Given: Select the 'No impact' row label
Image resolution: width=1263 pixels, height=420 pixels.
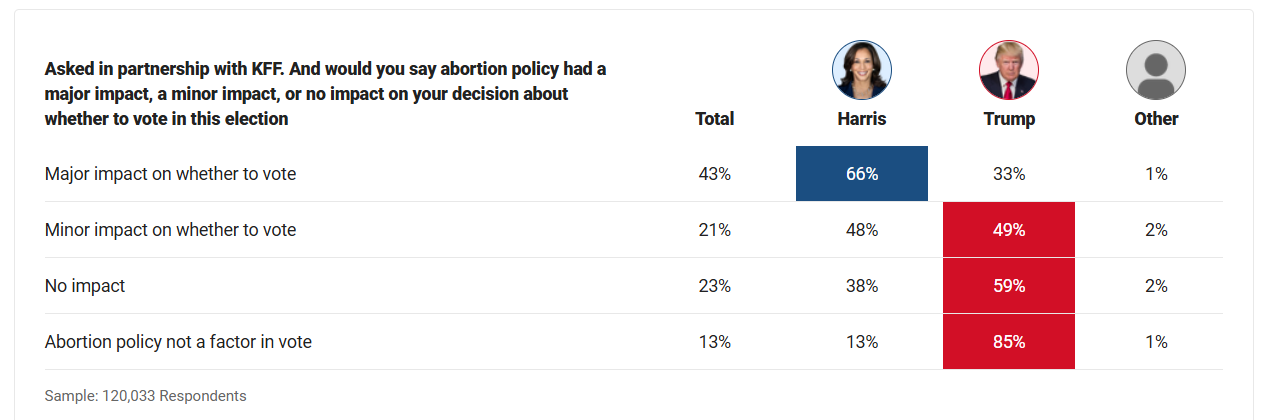Looking at the screenshot, I should (x=85, y=286).
